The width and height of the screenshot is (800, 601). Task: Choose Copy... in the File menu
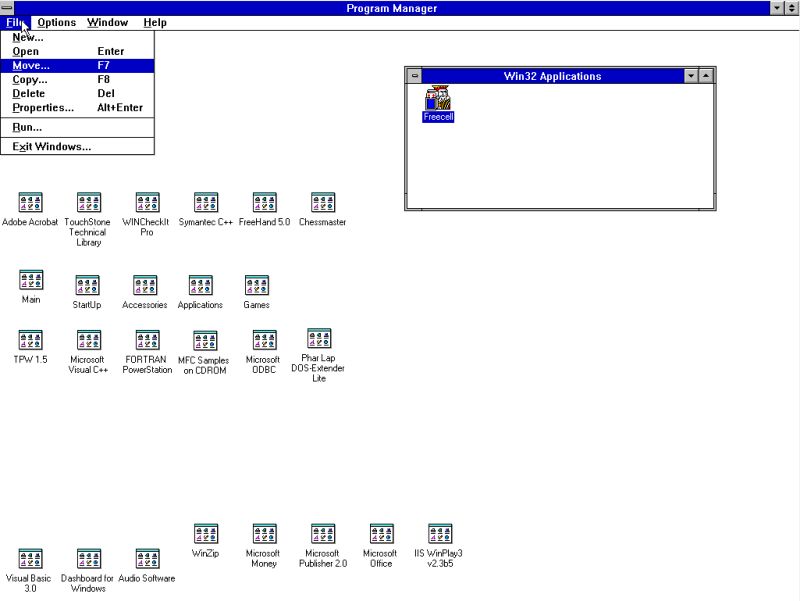point(77,80)
